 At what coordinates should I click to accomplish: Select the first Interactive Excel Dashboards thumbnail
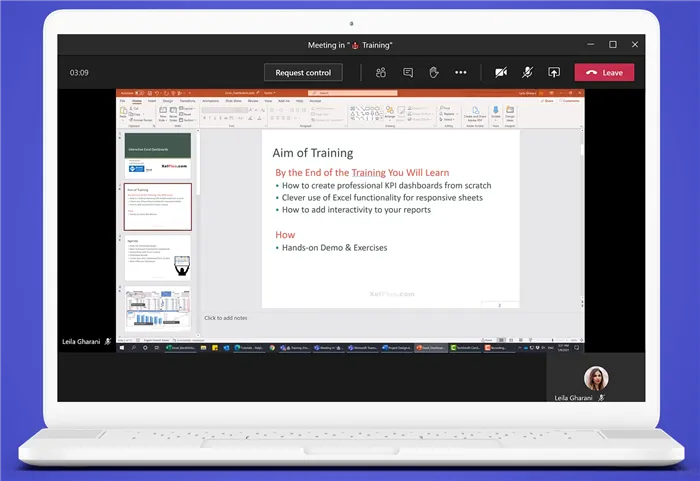coord(158,155)
